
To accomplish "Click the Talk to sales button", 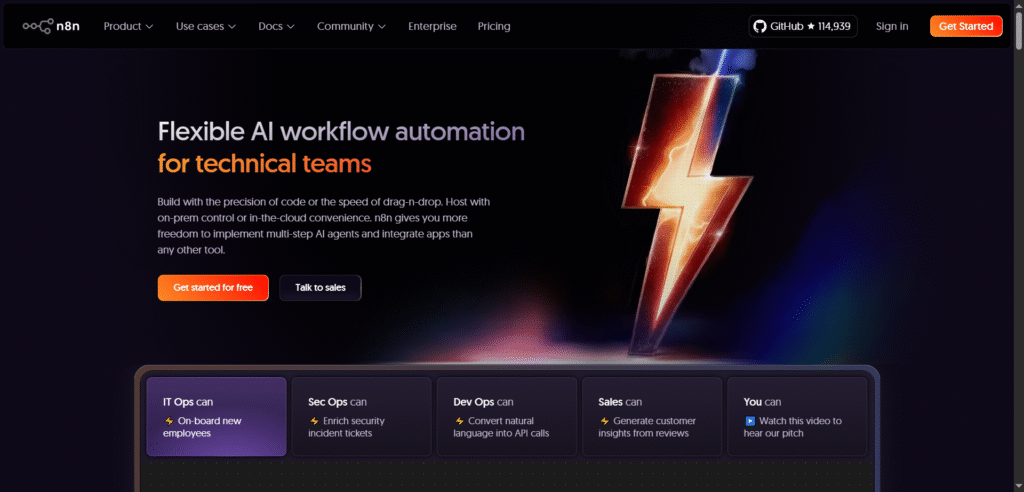I will click(320, 287).
